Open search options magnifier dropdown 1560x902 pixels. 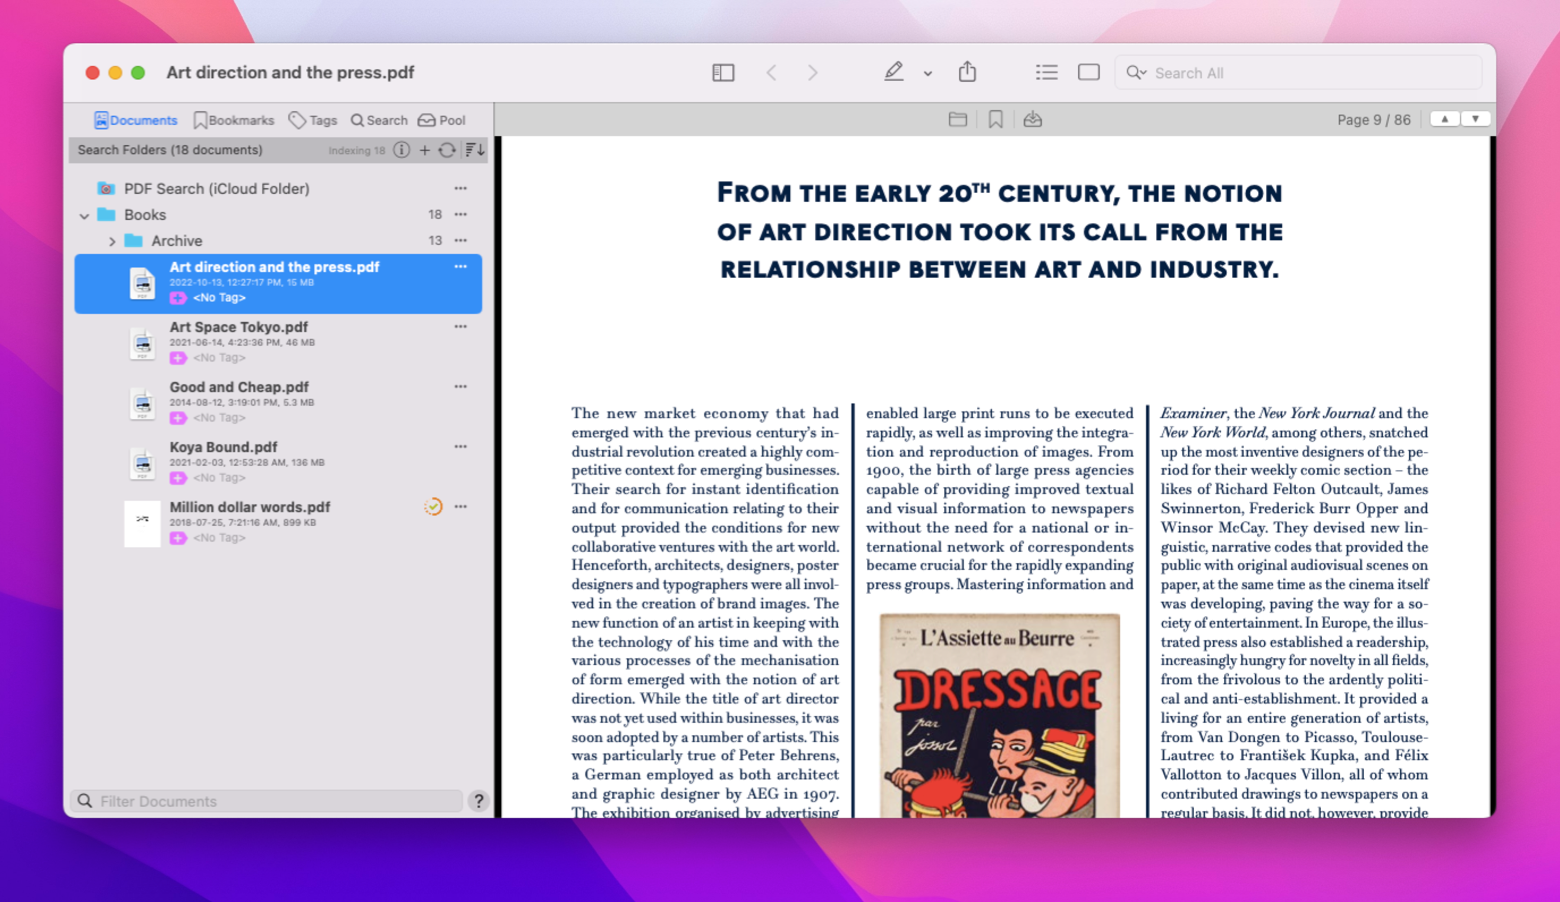[1136, 72]
